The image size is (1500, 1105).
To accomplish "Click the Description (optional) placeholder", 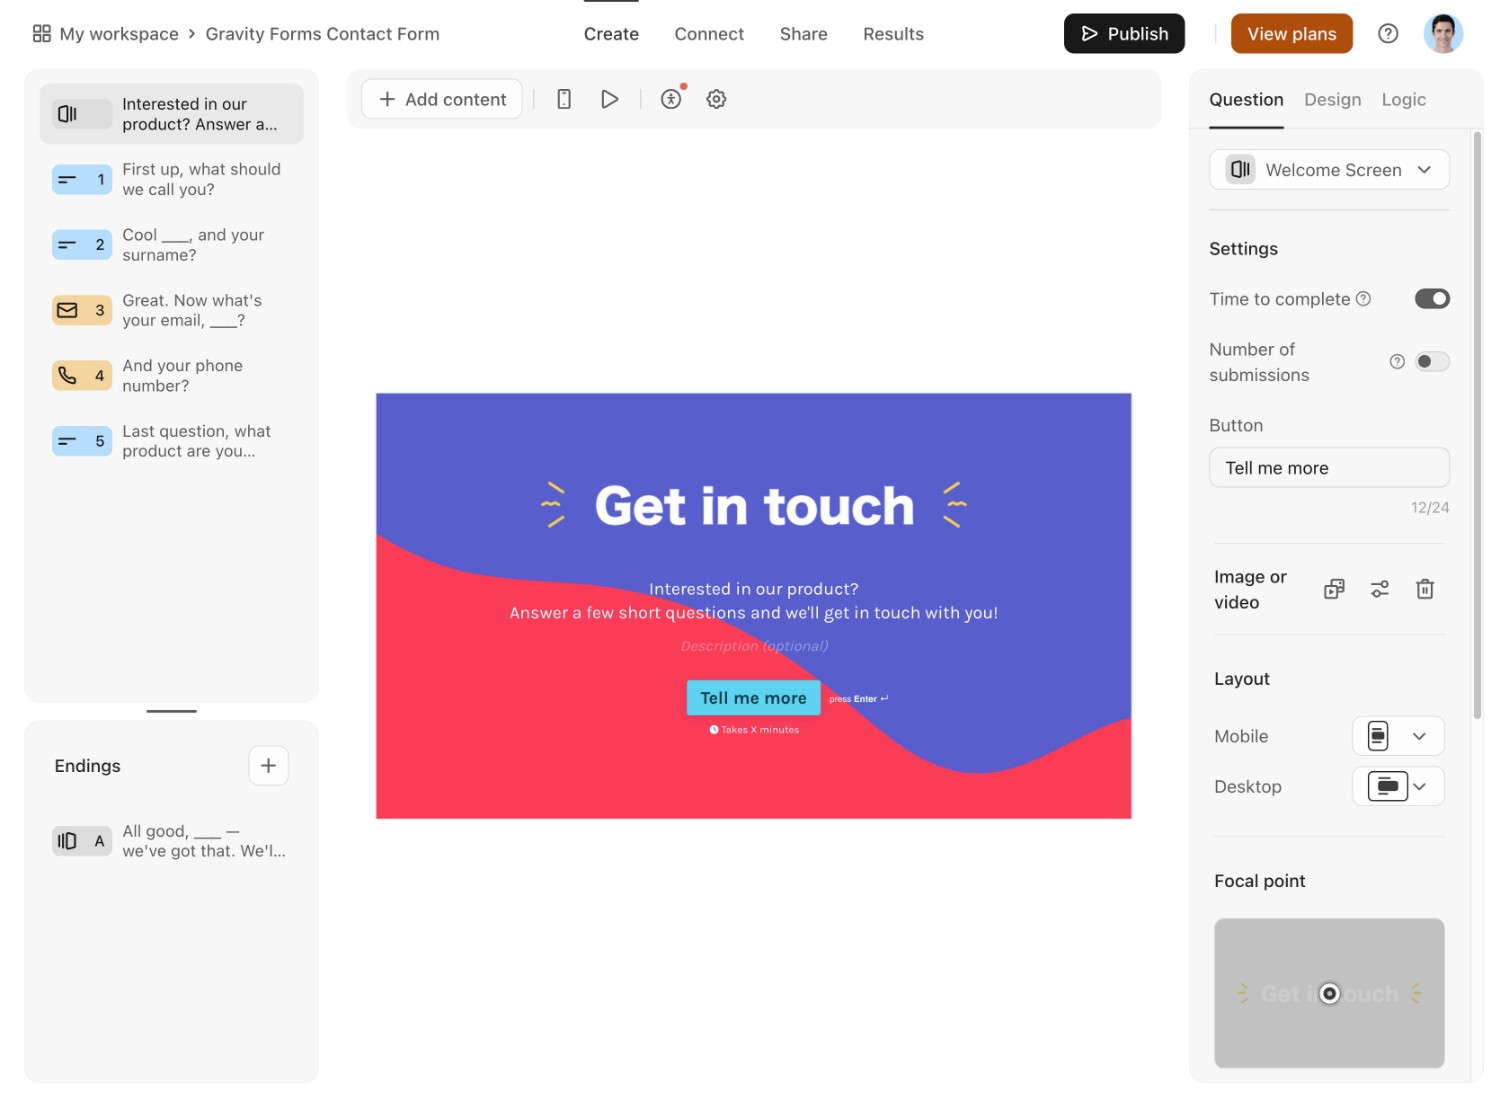I will point(754,646).
